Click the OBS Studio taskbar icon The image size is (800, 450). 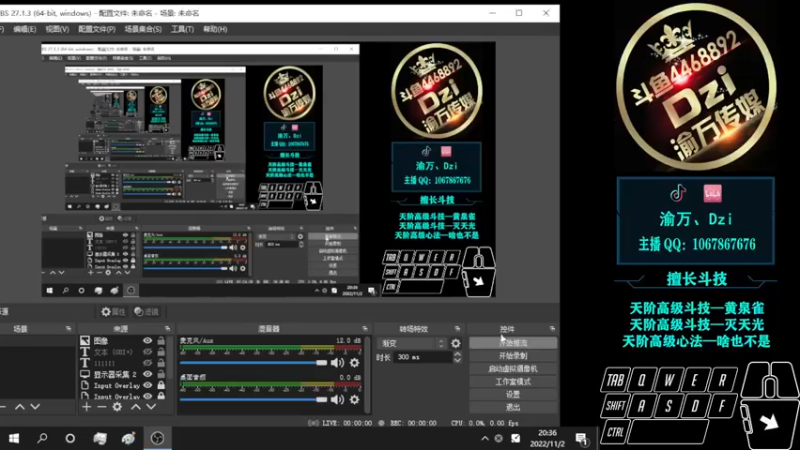(x=157, y=438)
